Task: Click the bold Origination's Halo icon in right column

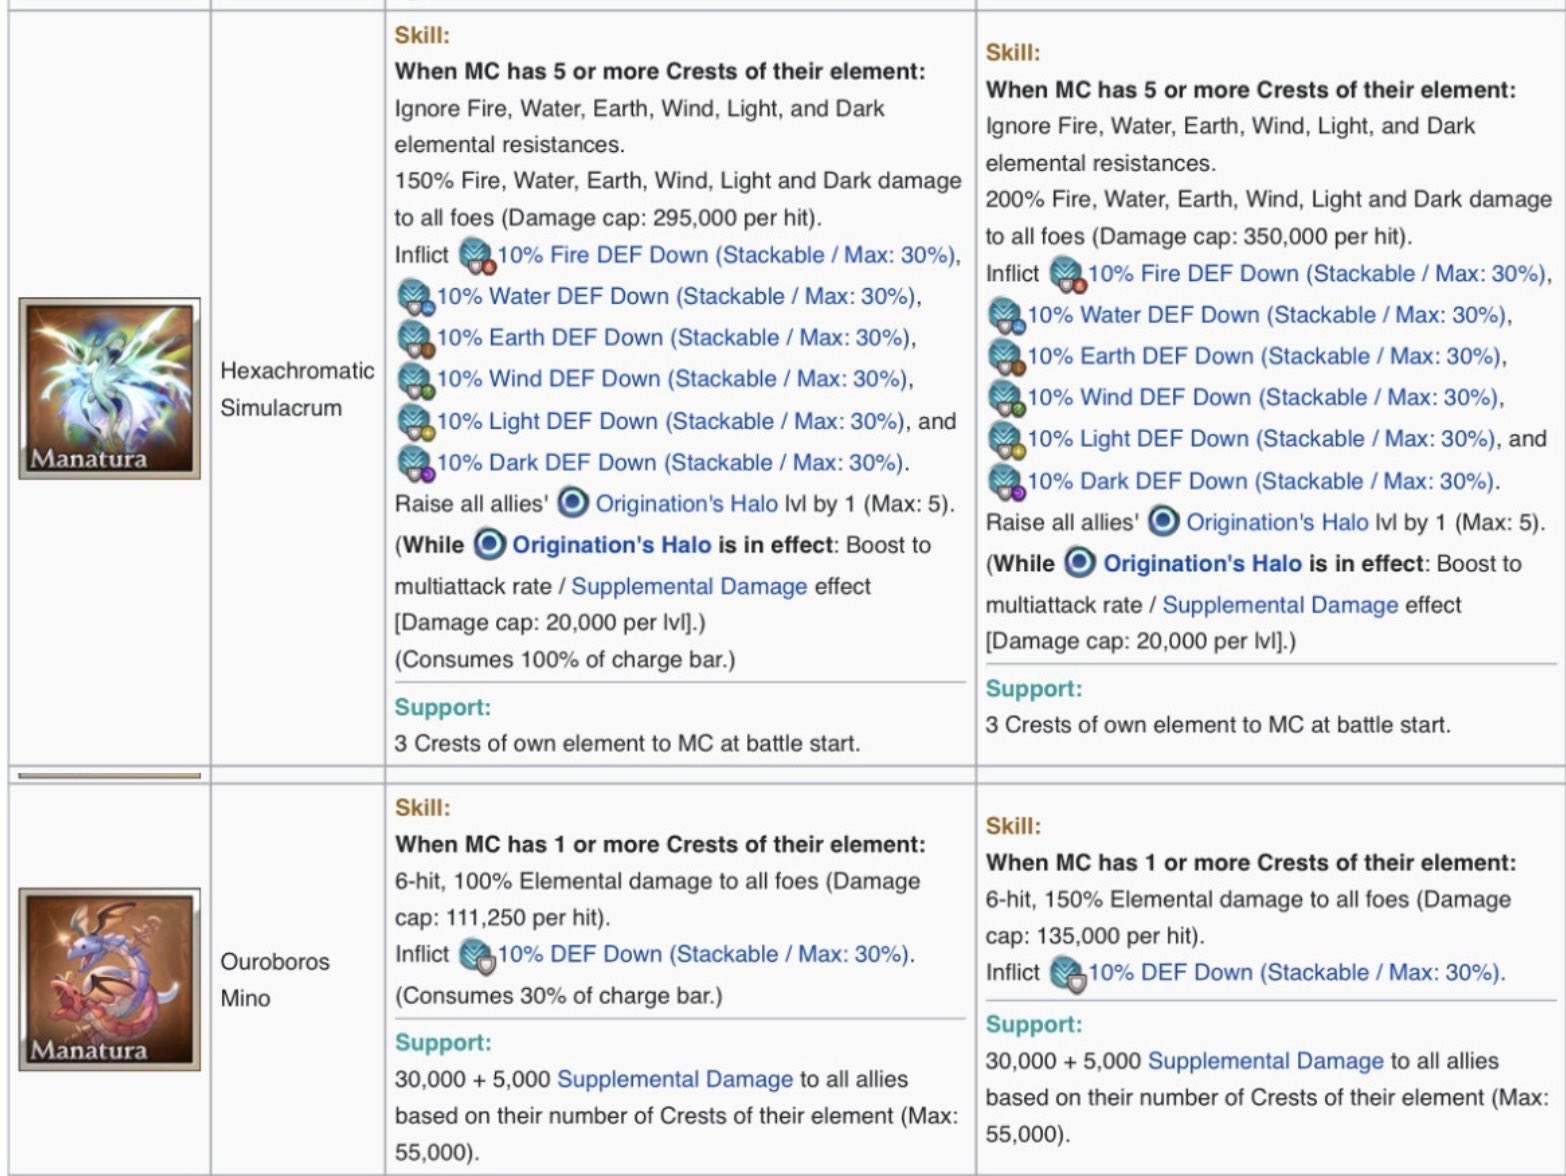Action: tap(1079, 563)
